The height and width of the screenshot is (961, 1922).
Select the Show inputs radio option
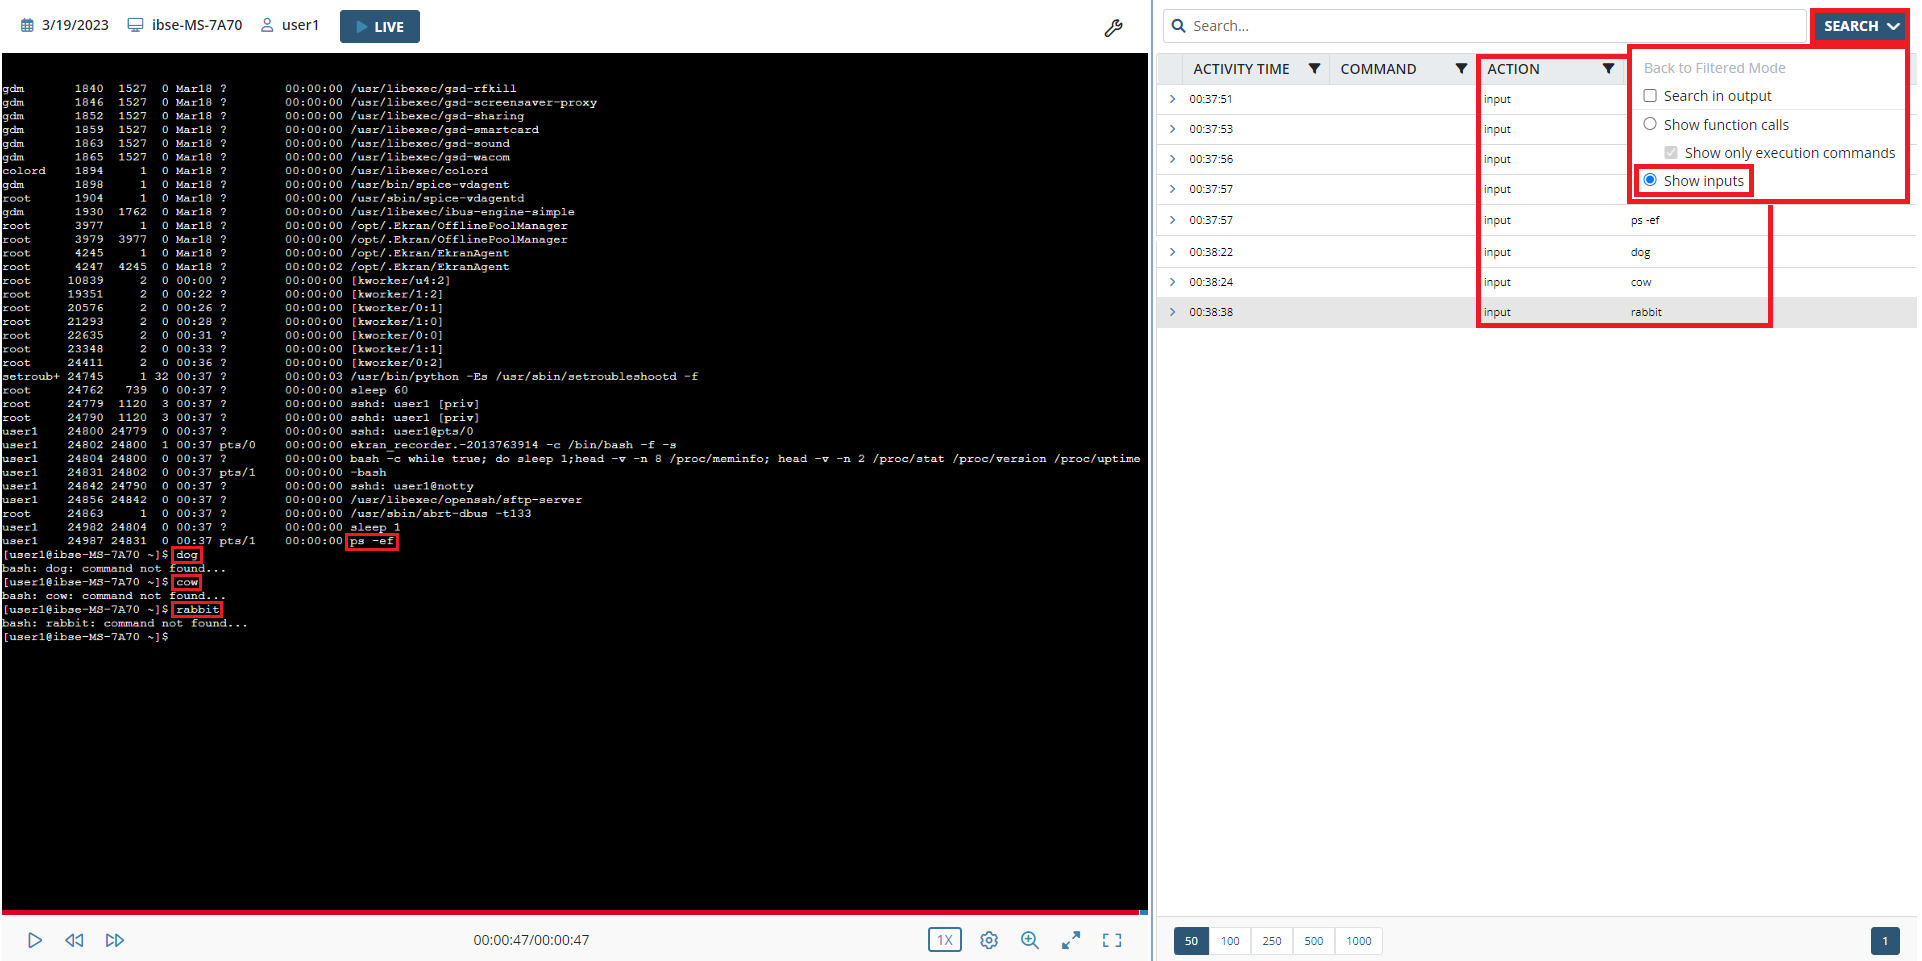tap(1650, 180)
